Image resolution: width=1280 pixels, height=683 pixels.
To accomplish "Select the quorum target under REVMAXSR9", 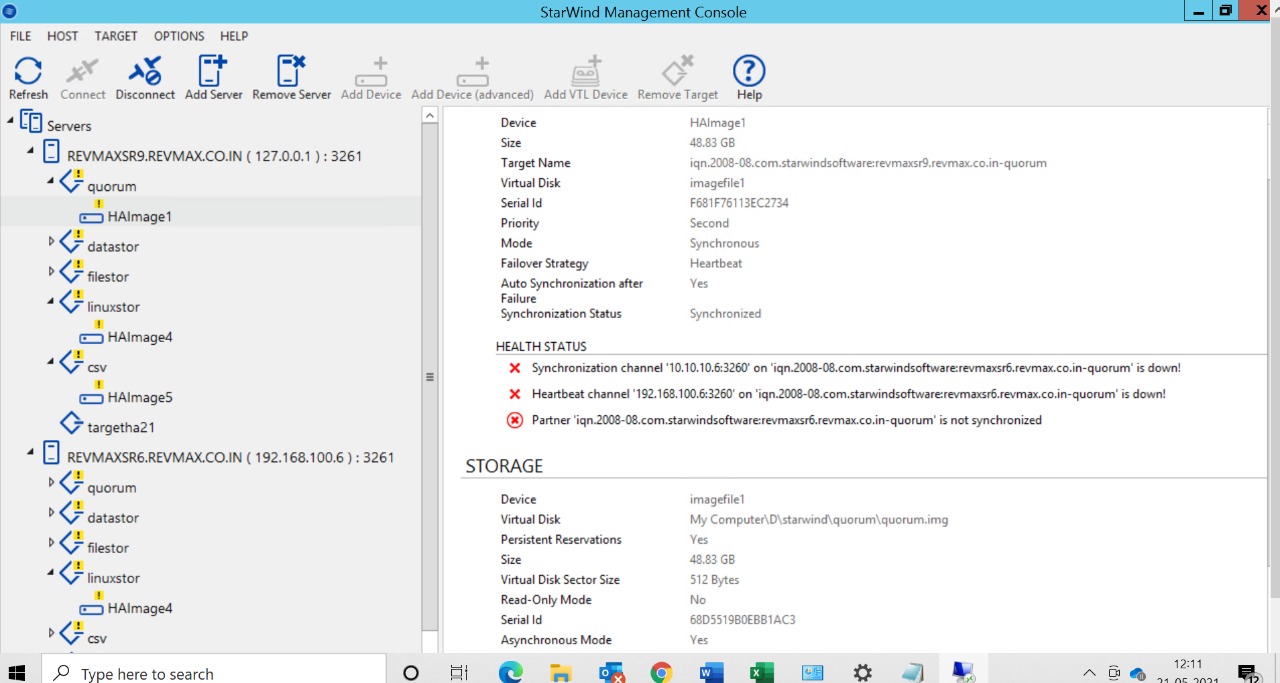I will (112, 186).
